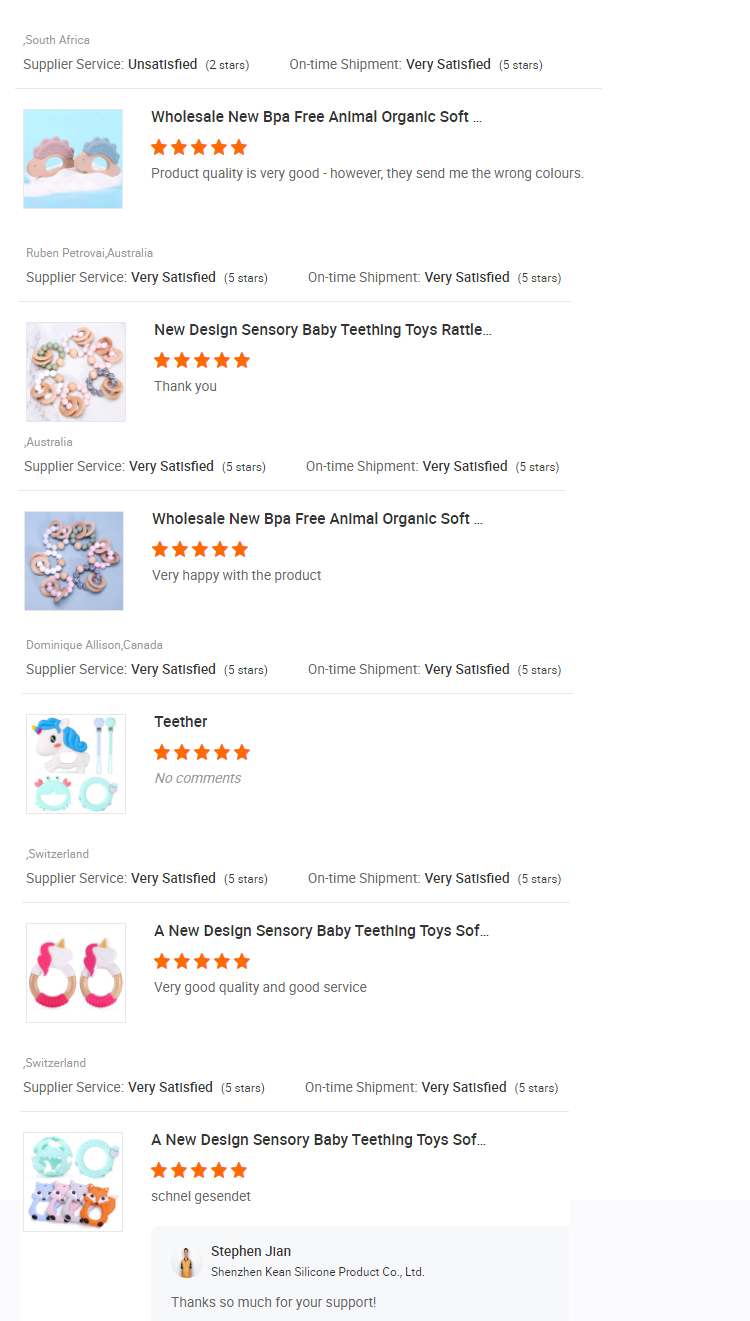The height and width of the screenshot is (1321, 750).
Task: Click the stars above the wrong colours review
Action: tap(198, 147)
